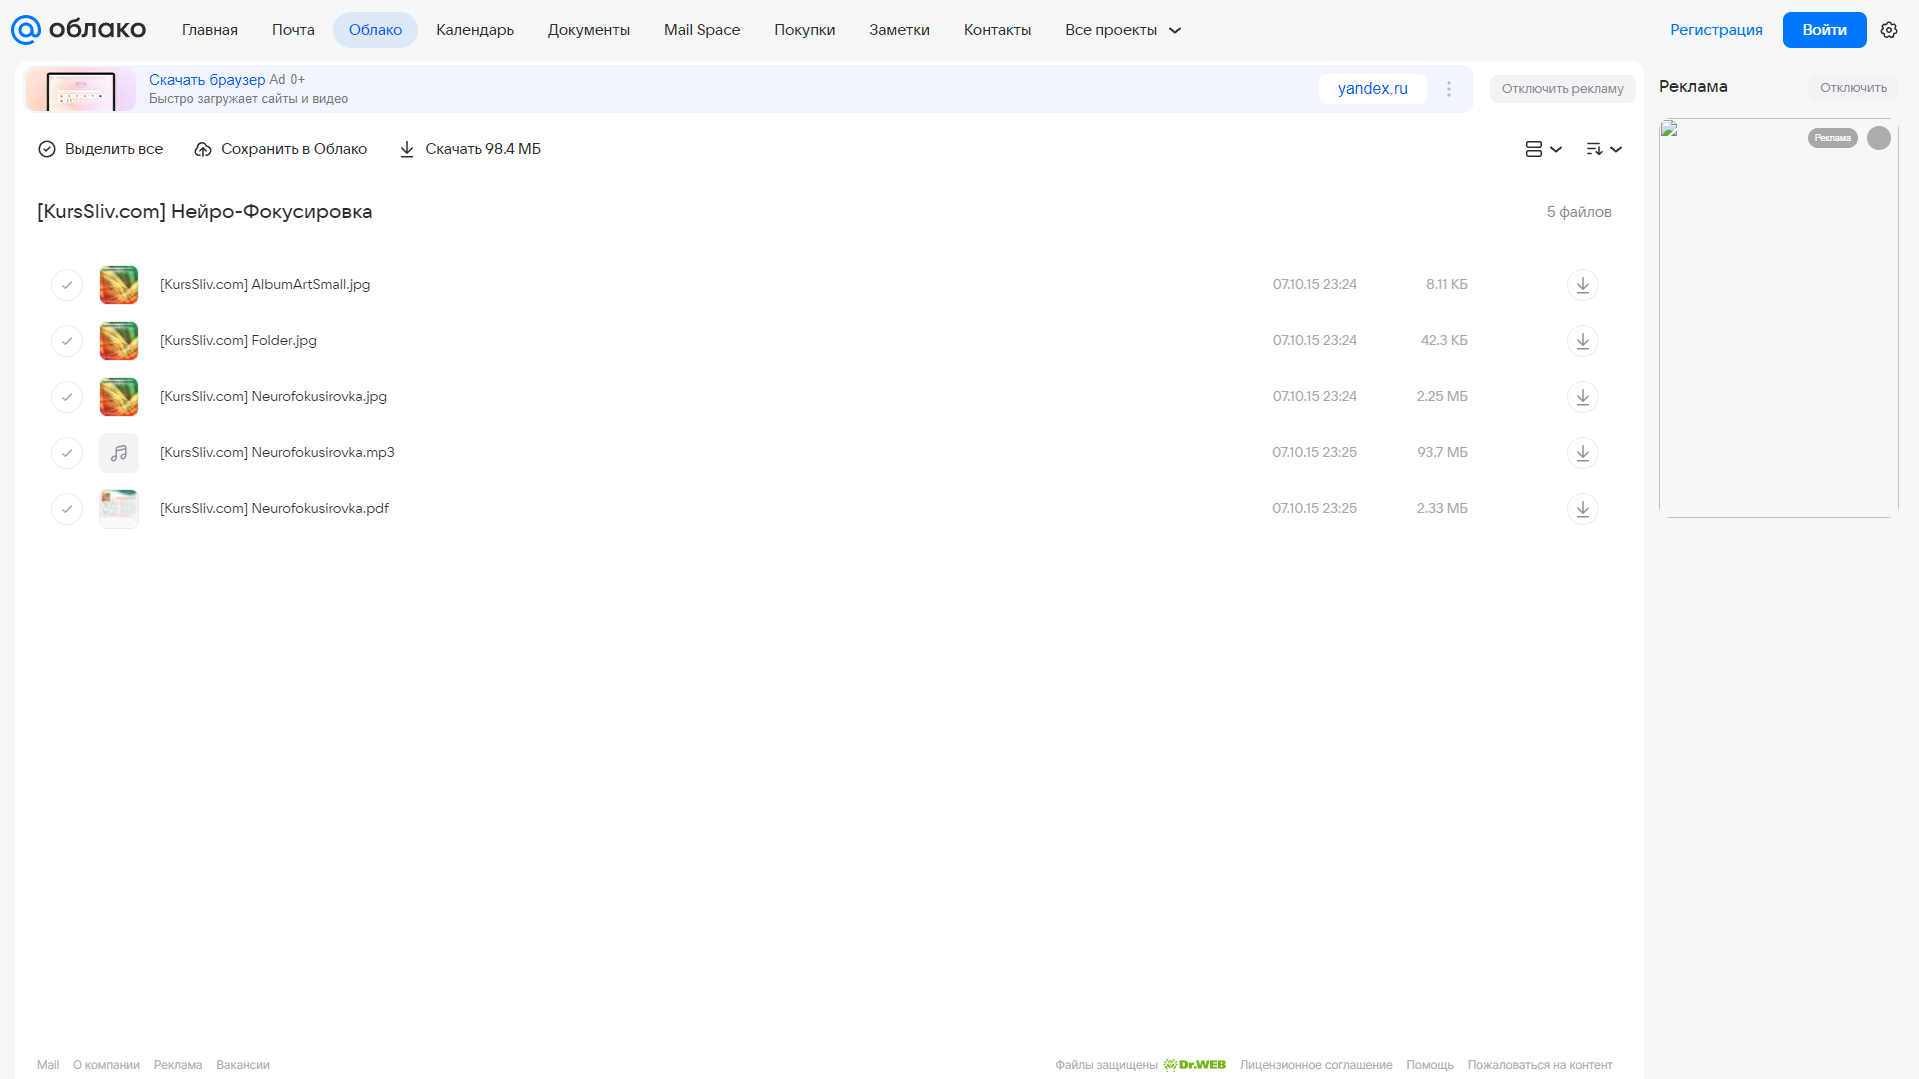The width and height of the screenshot is (1919, 1079).
Task: Go to the Календарь tab
Action: point(475,30)
